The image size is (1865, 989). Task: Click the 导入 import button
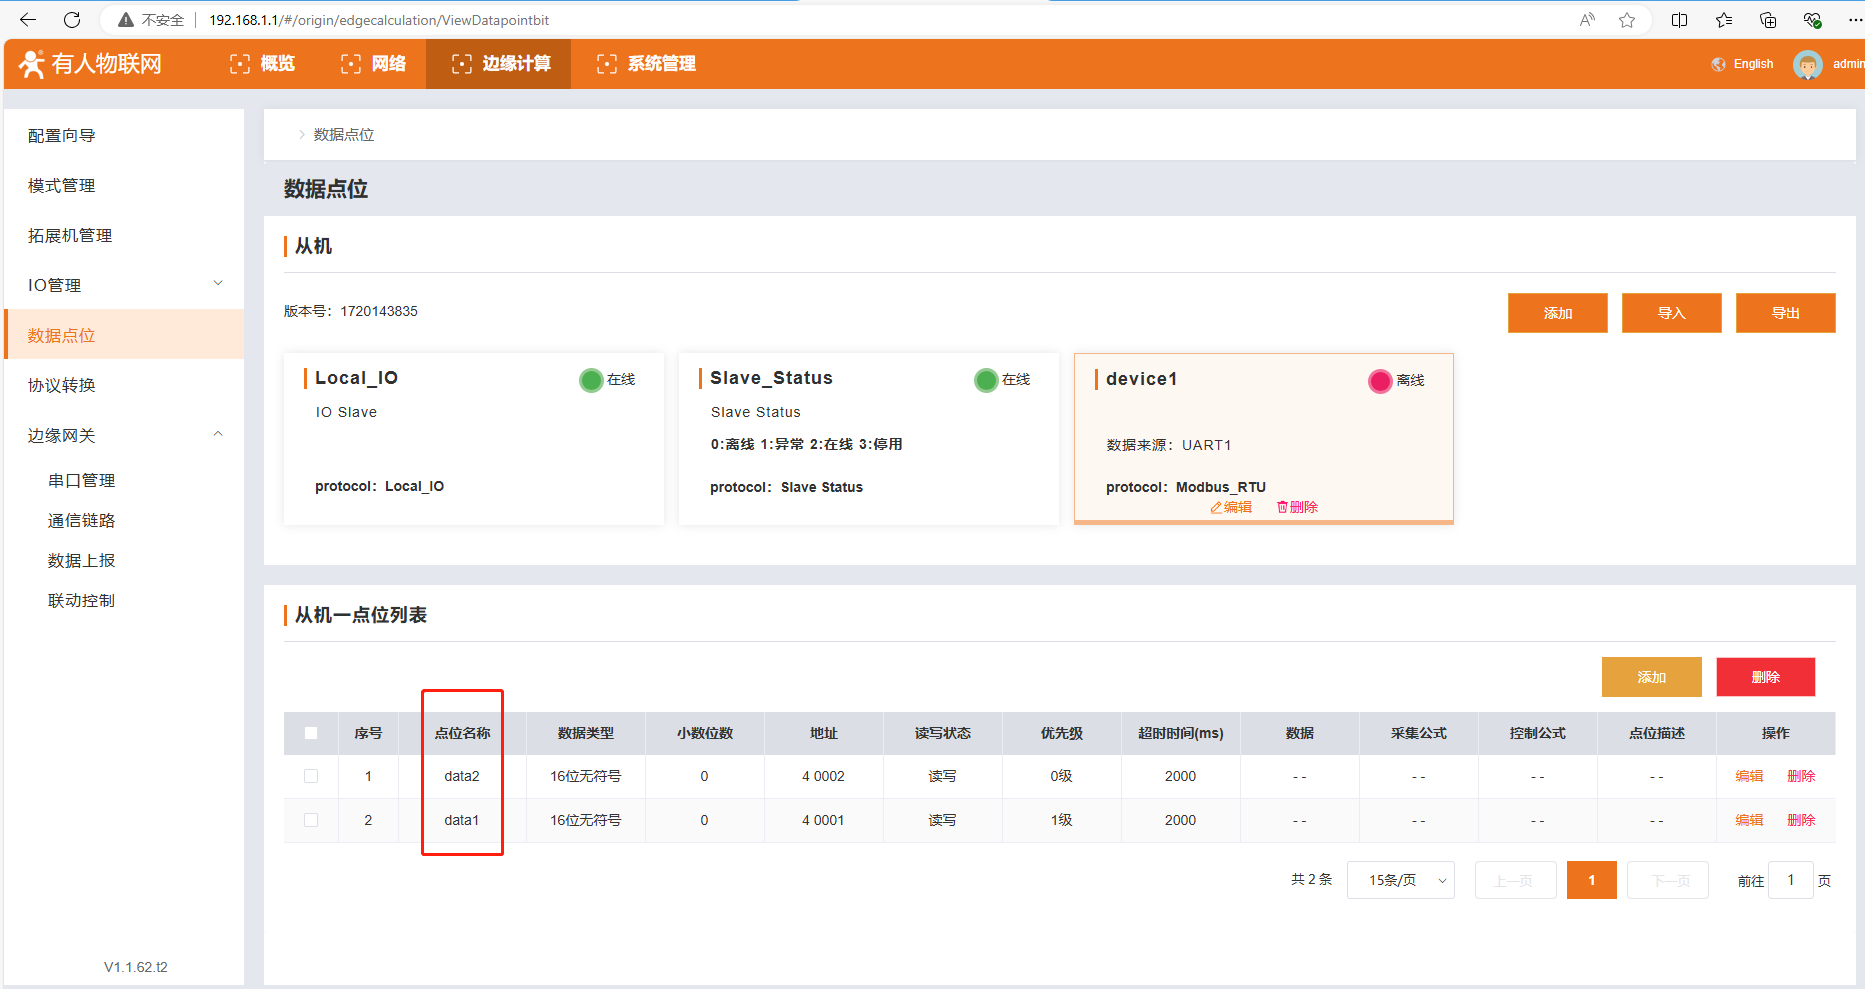(x=1671, y=313)
